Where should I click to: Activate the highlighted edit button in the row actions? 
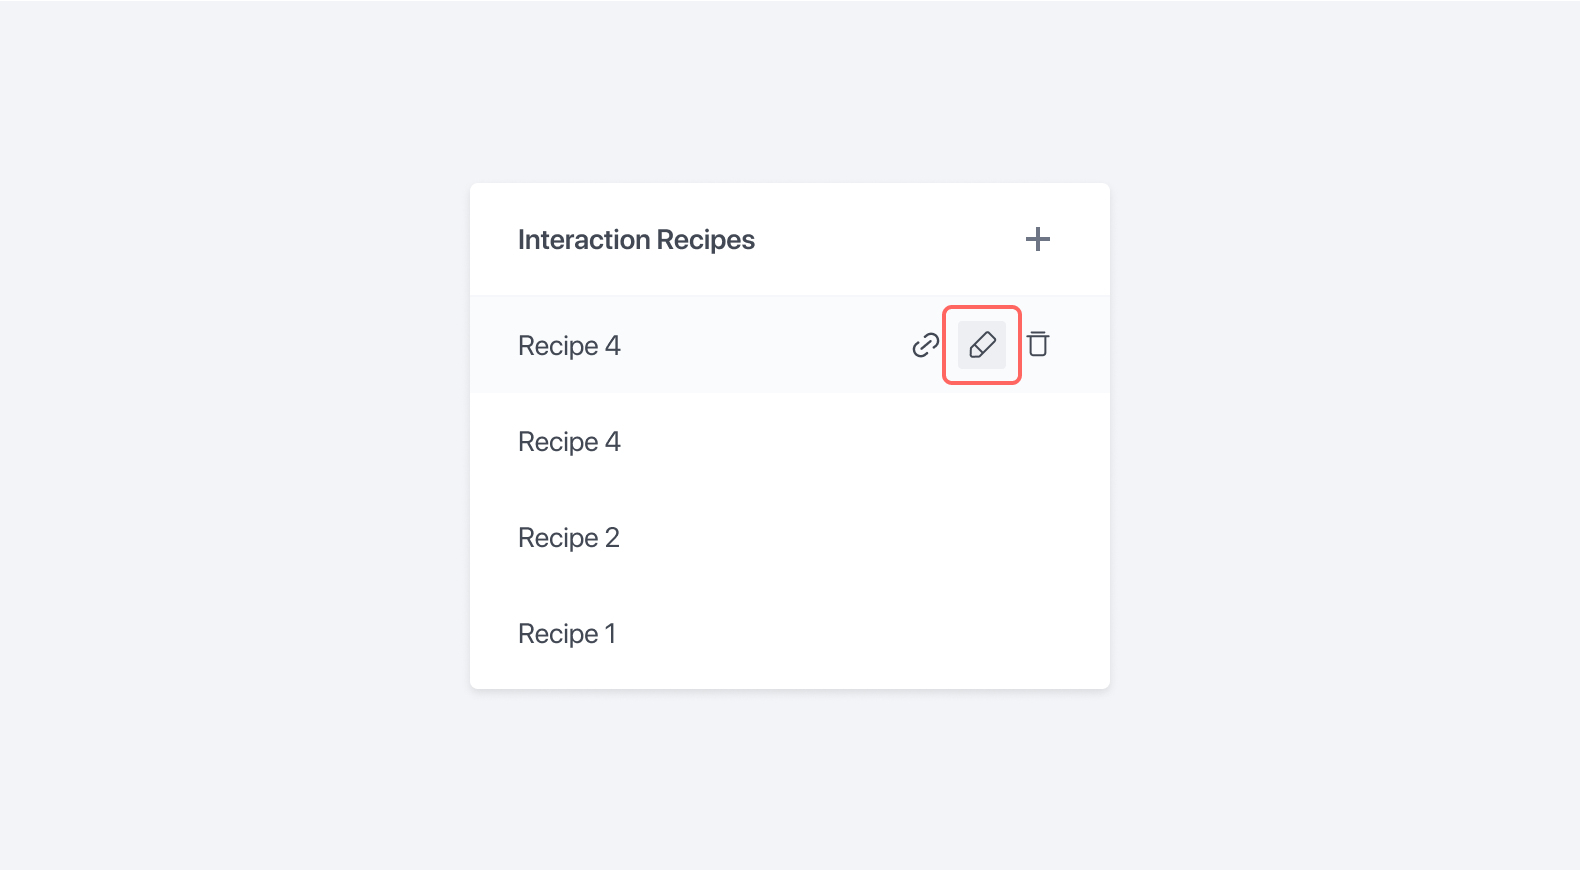982,345
